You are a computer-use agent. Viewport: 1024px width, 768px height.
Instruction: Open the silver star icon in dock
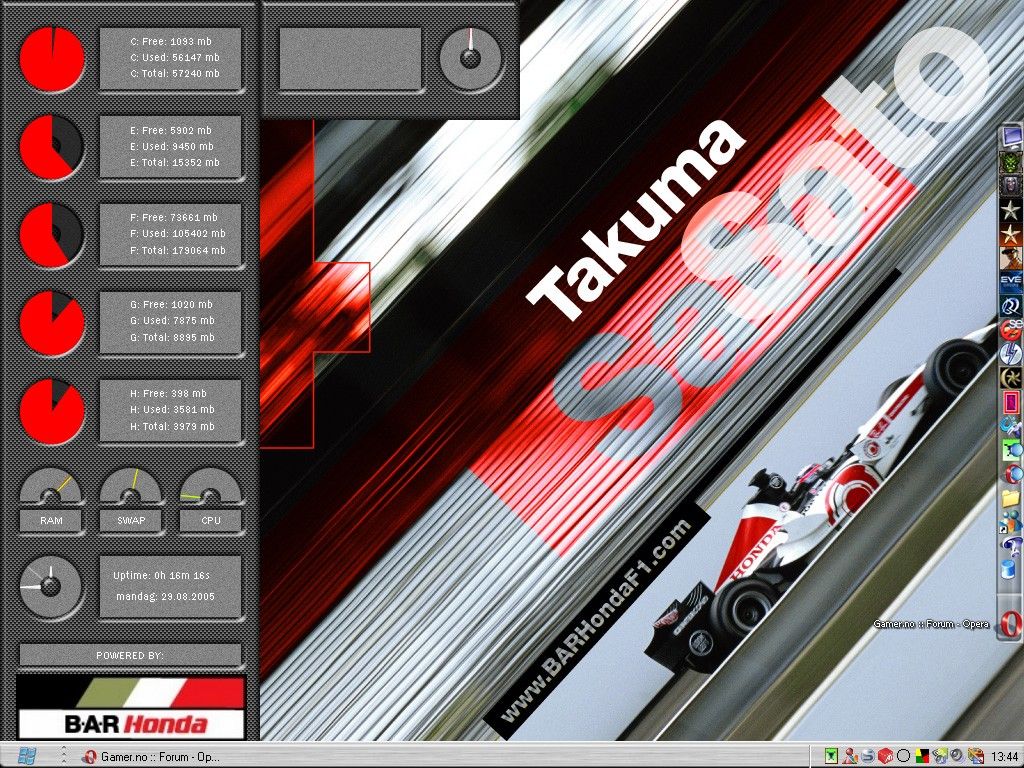[x=1011, y=210]
